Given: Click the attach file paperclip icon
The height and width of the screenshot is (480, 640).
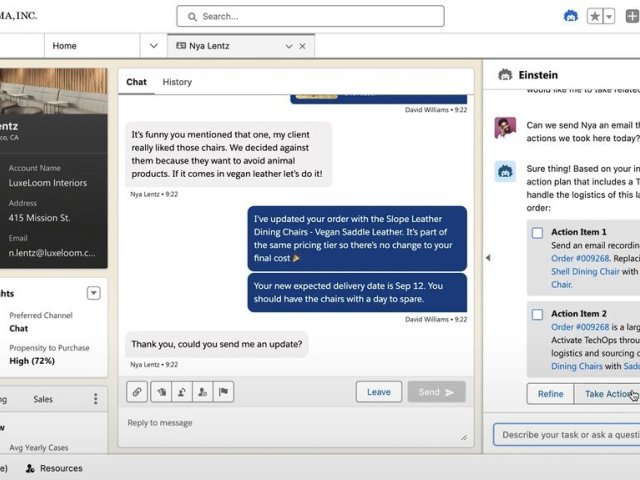Looking at the screenshot, I should (137, 392).
